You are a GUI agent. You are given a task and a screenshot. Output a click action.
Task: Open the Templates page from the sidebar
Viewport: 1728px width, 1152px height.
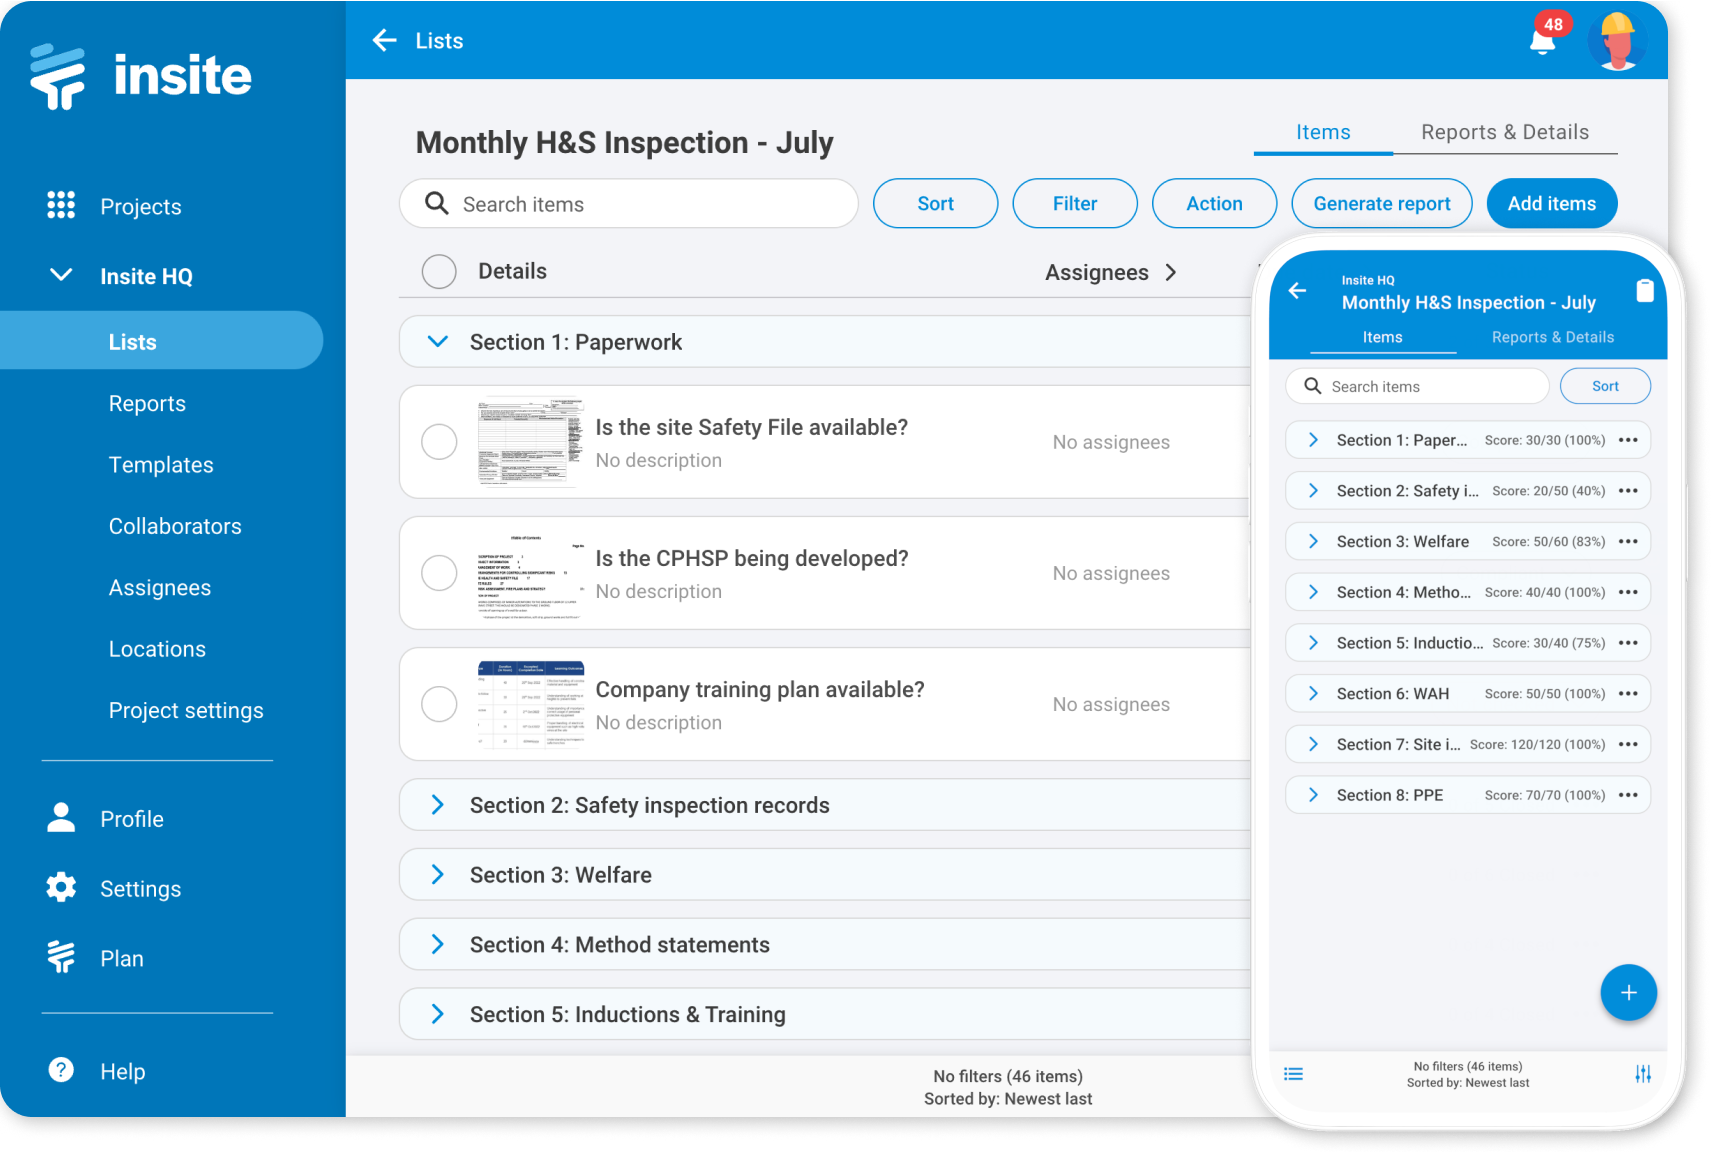tap(161, 464)
